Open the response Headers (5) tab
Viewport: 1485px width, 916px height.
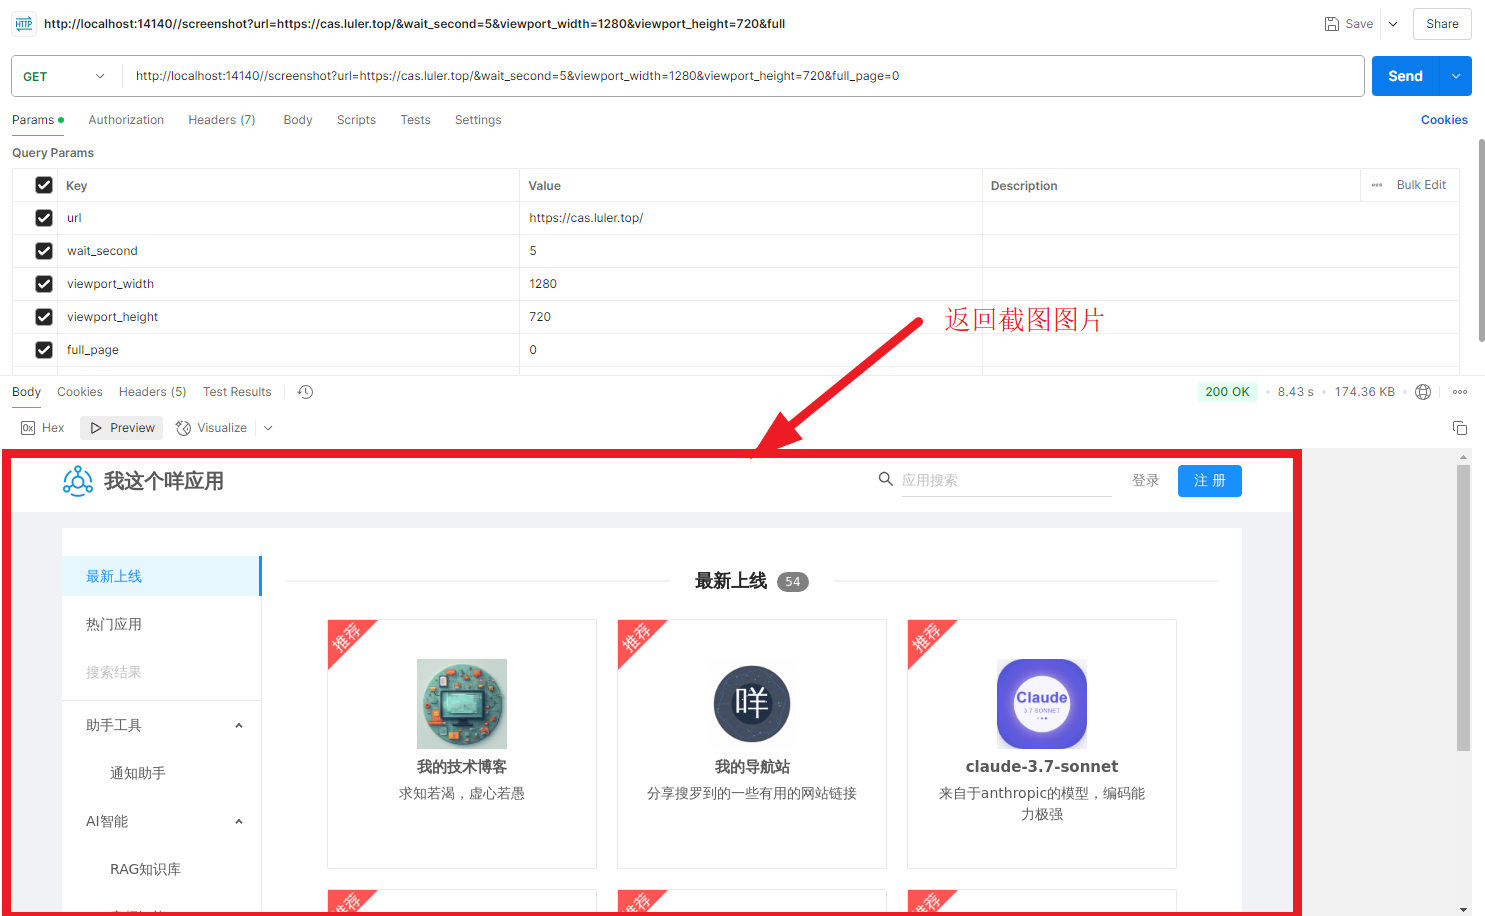(152, 392)
